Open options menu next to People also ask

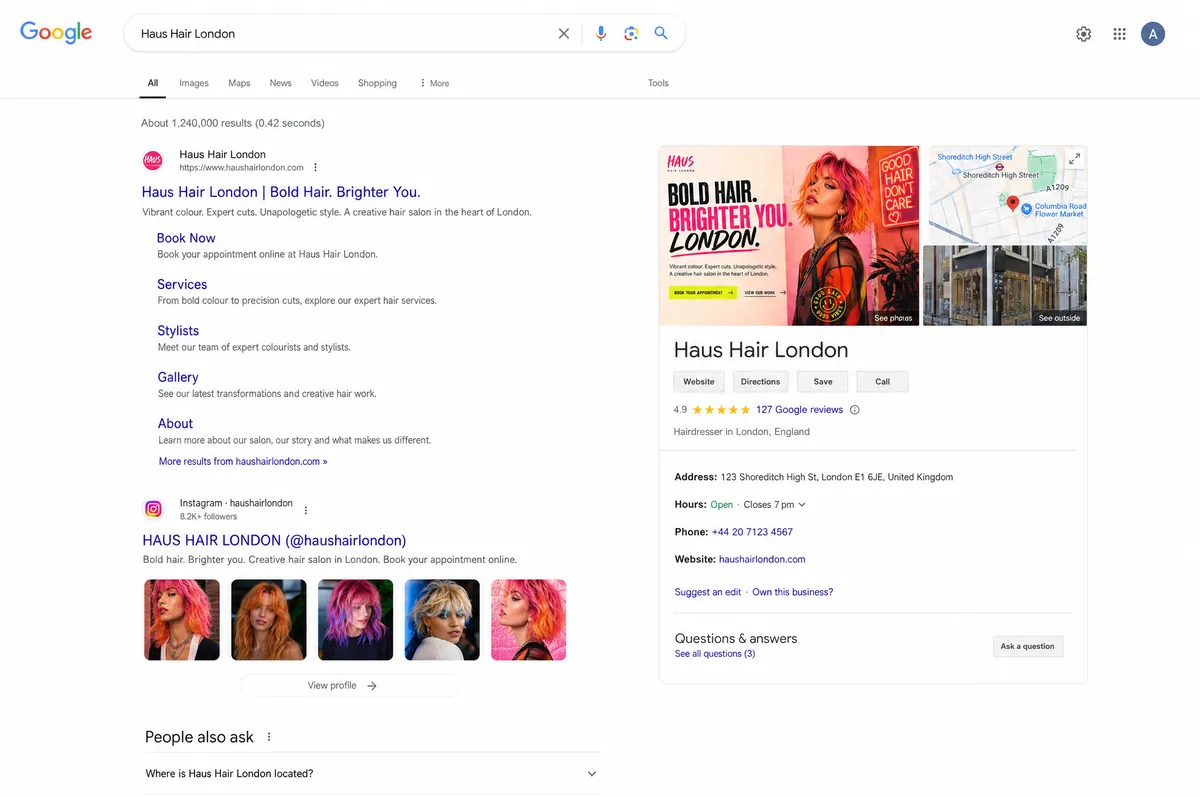[x=269, y=737]
